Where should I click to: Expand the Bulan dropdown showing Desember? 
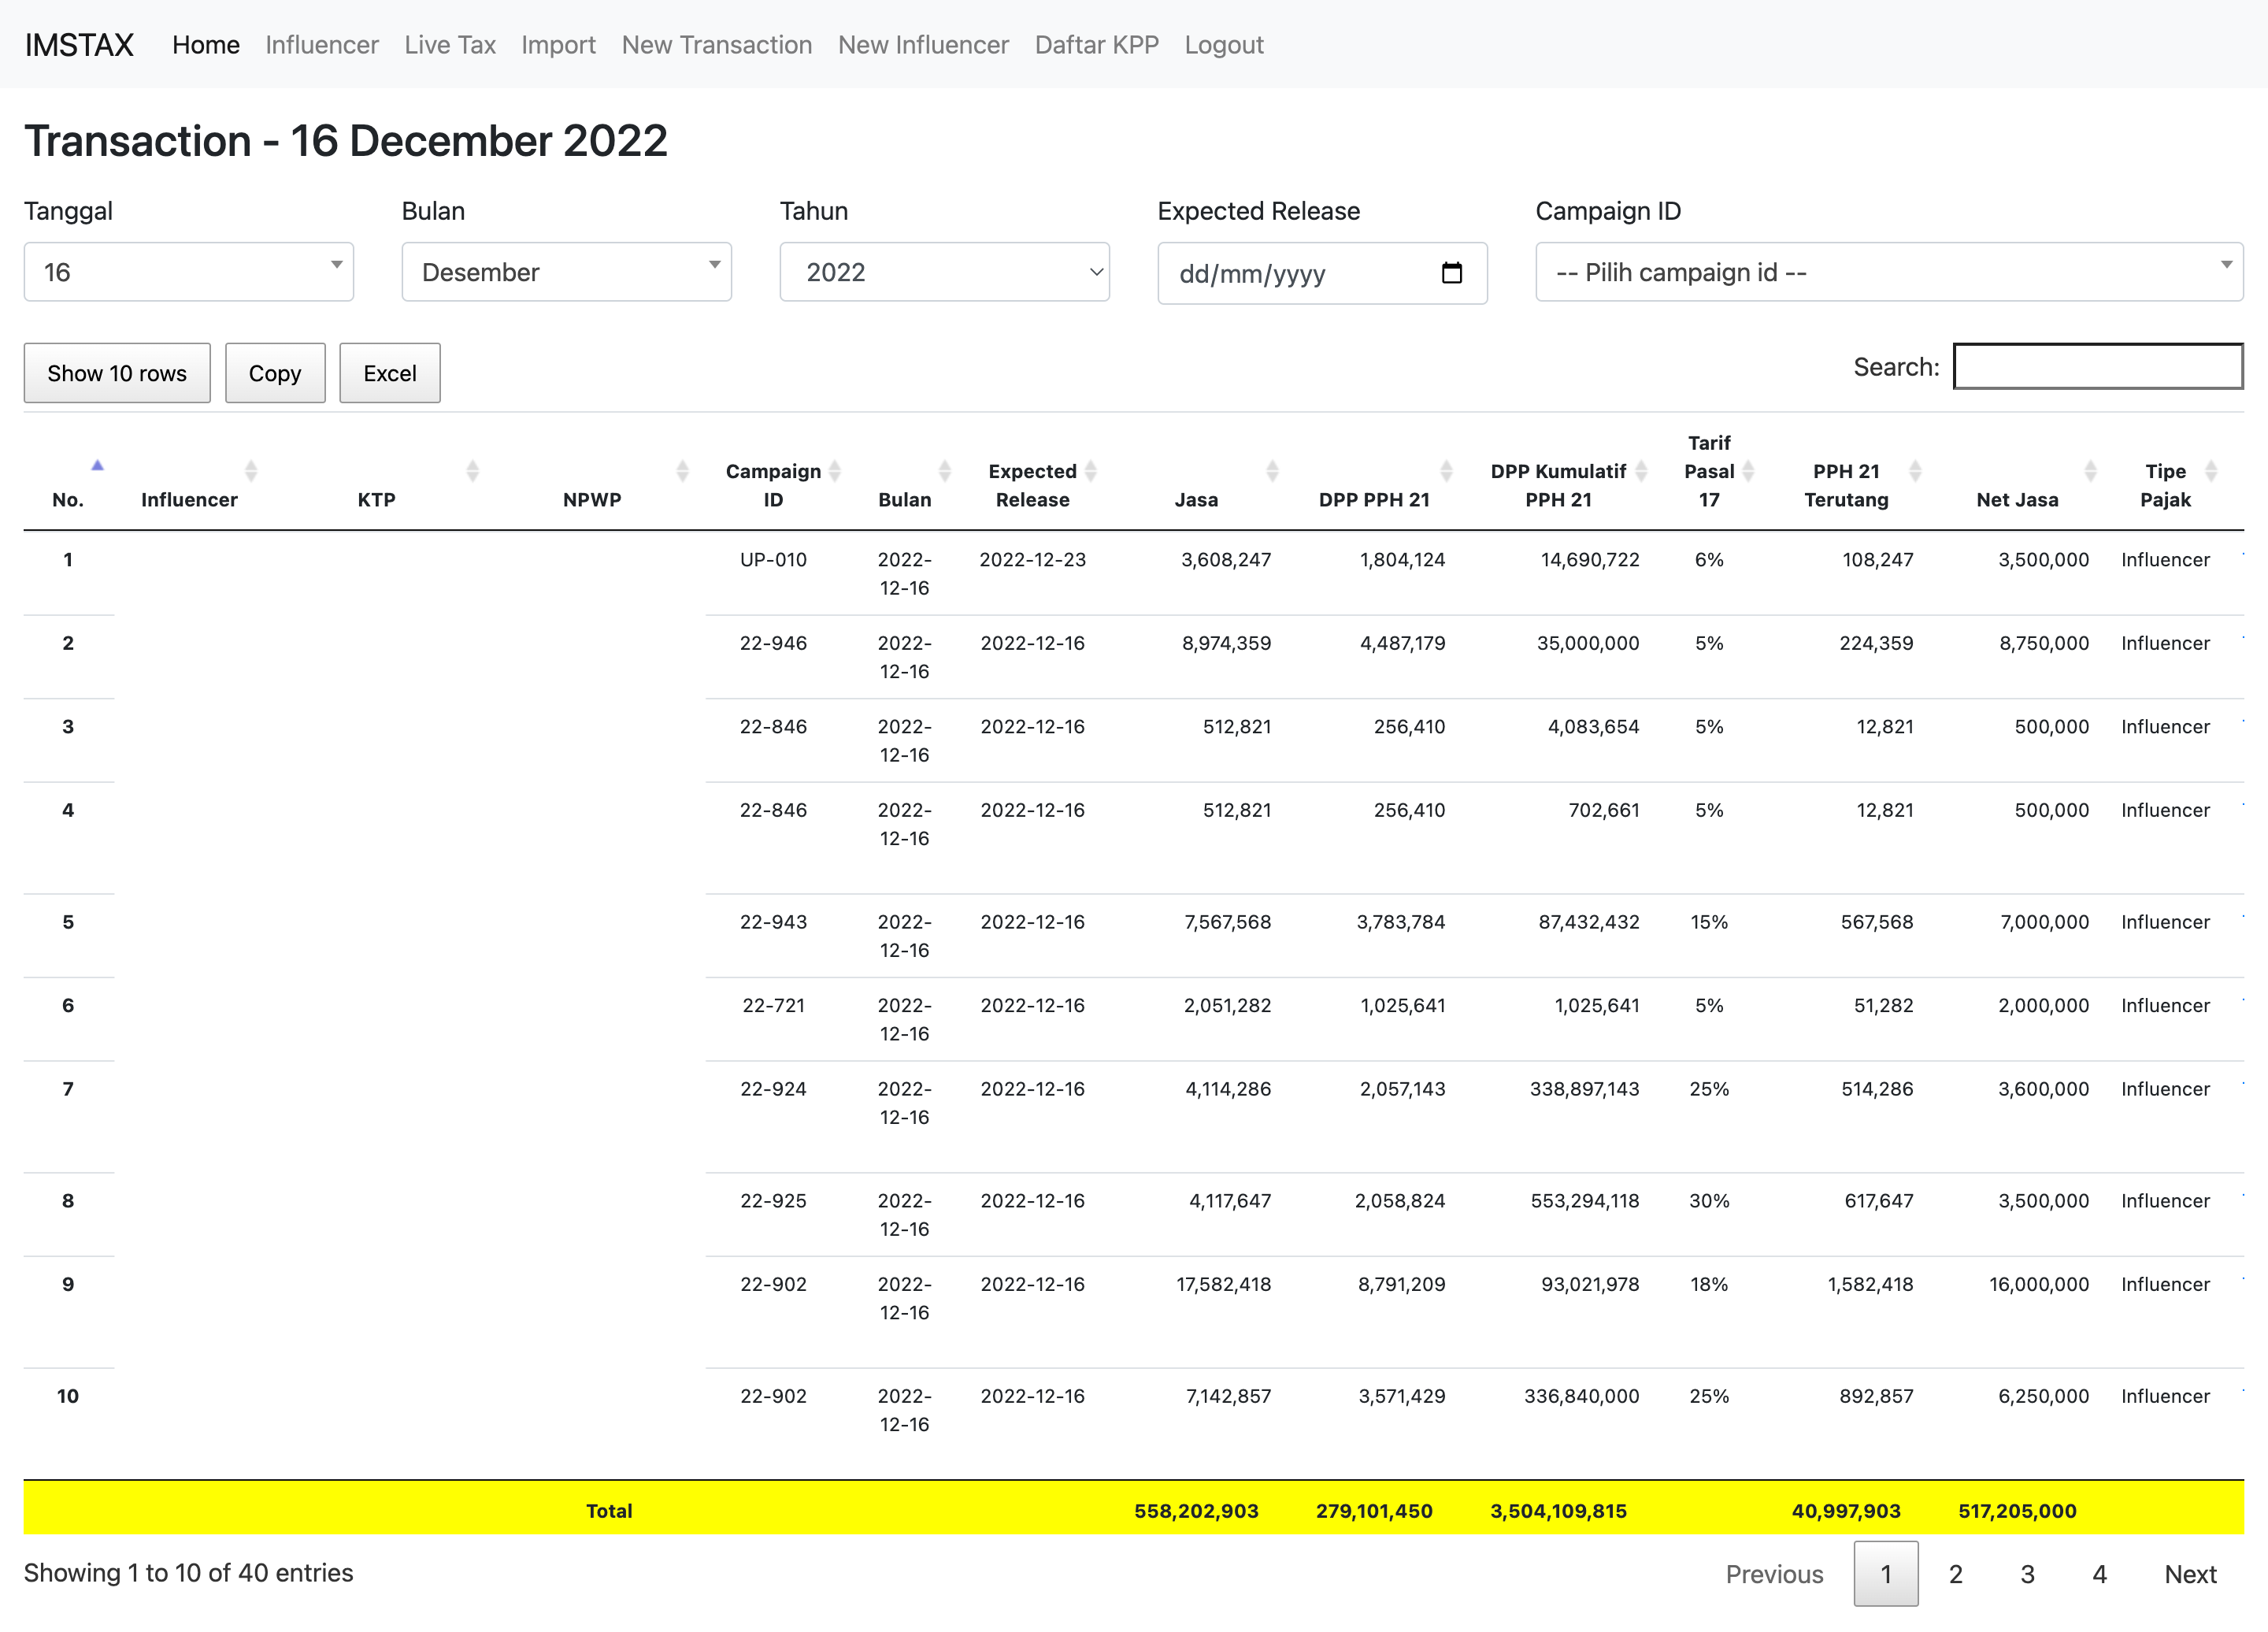(566, 272)
